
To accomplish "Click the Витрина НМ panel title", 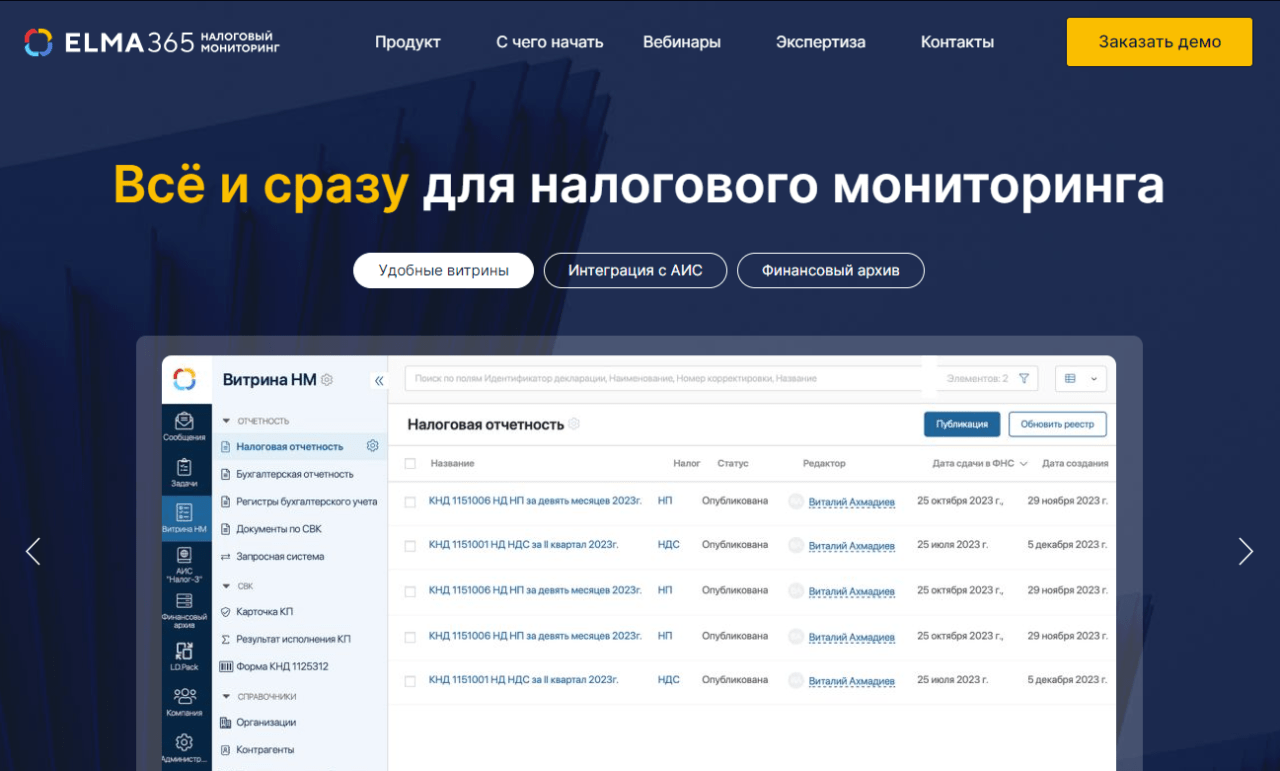I will [x=269, y=380].
